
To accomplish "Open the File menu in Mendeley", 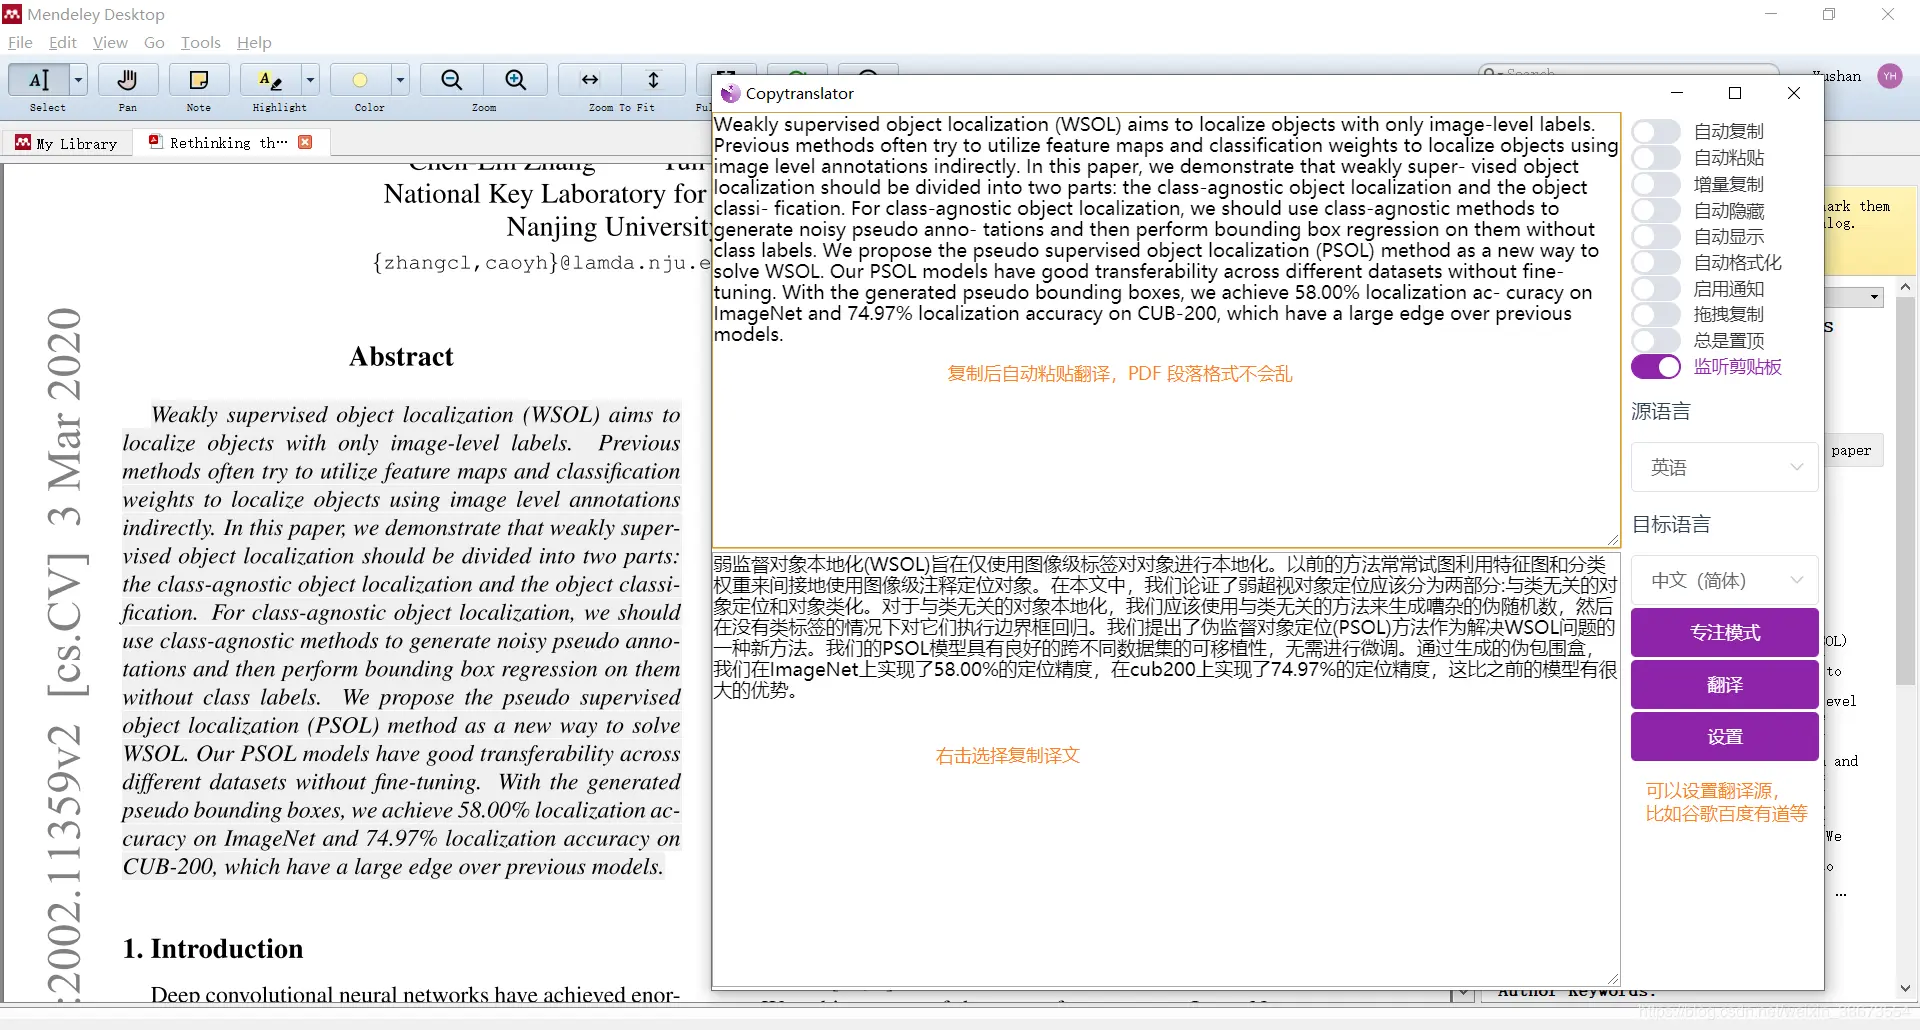I will click(x=20, y=42).
